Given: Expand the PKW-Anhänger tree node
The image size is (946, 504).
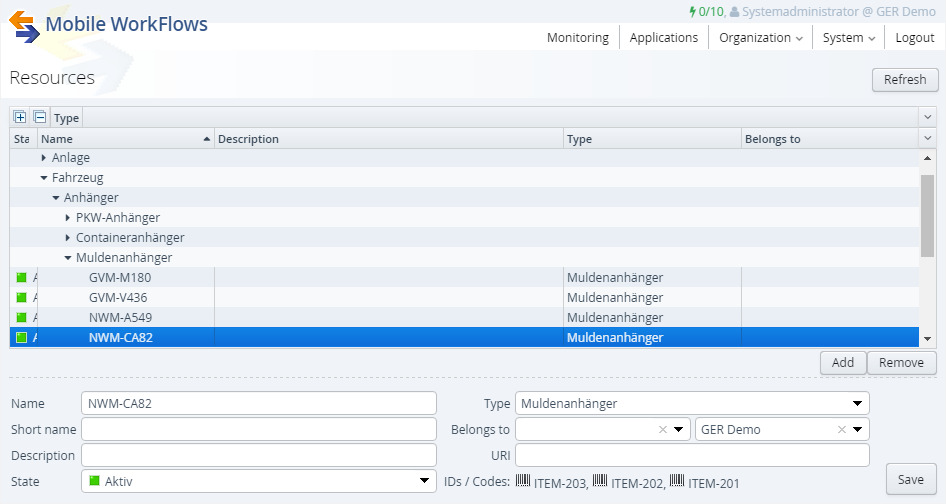Looking at the screenshot, I should pos(68,218).
